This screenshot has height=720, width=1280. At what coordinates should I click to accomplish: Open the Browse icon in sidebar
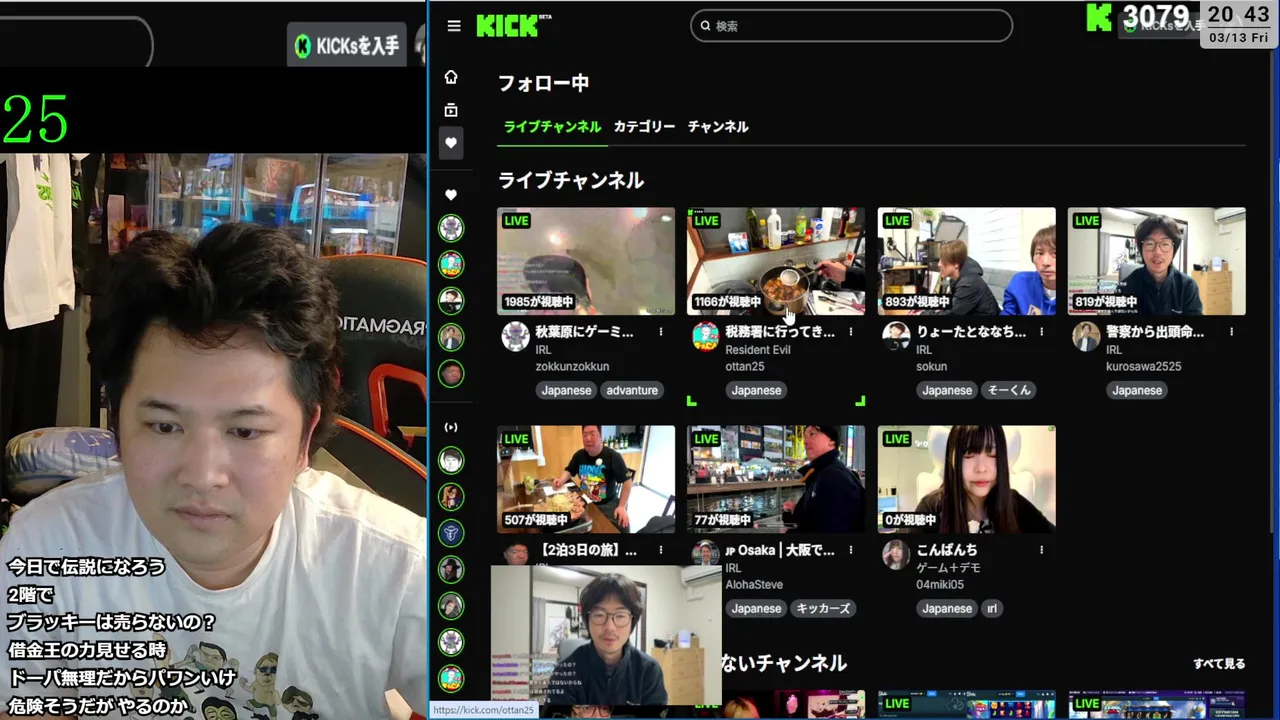(451, 110)
